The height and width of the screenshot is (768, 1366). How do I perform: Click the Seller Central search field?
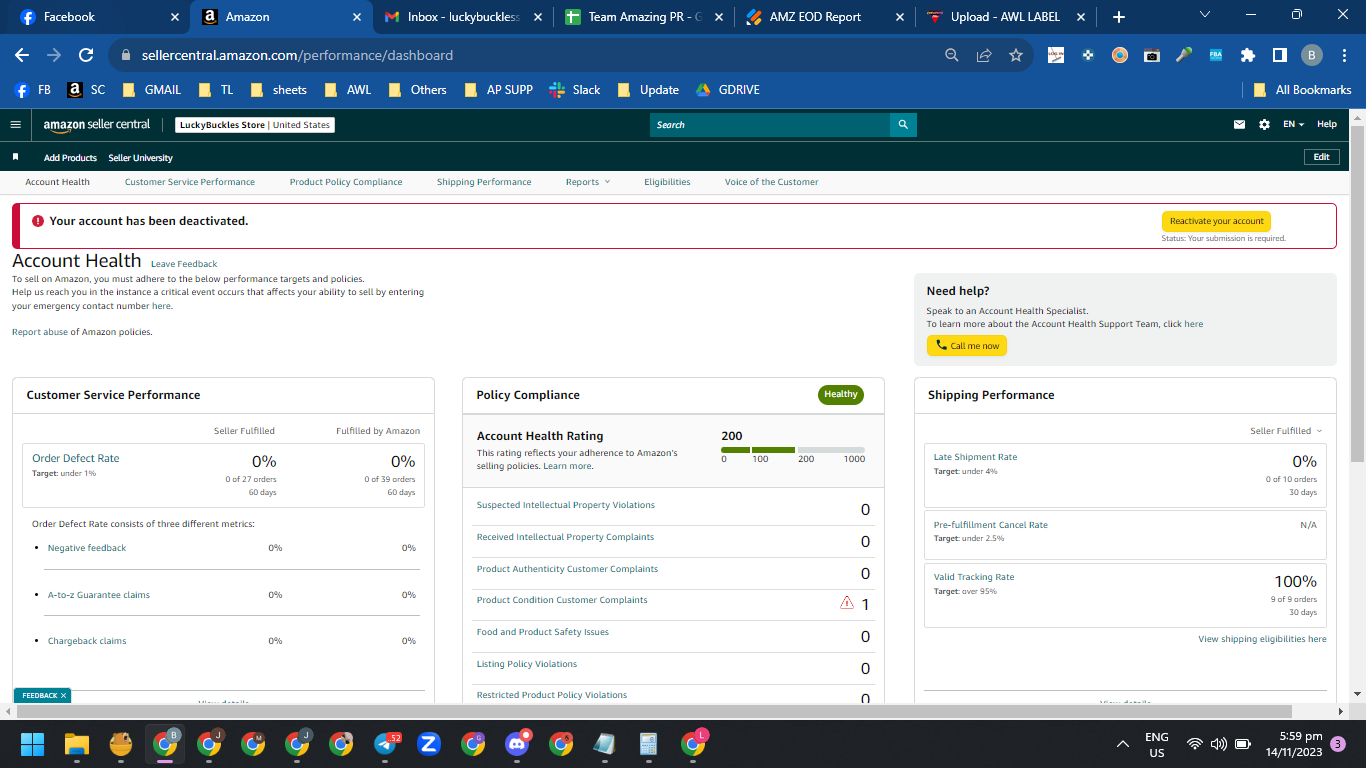click(770, 125)
